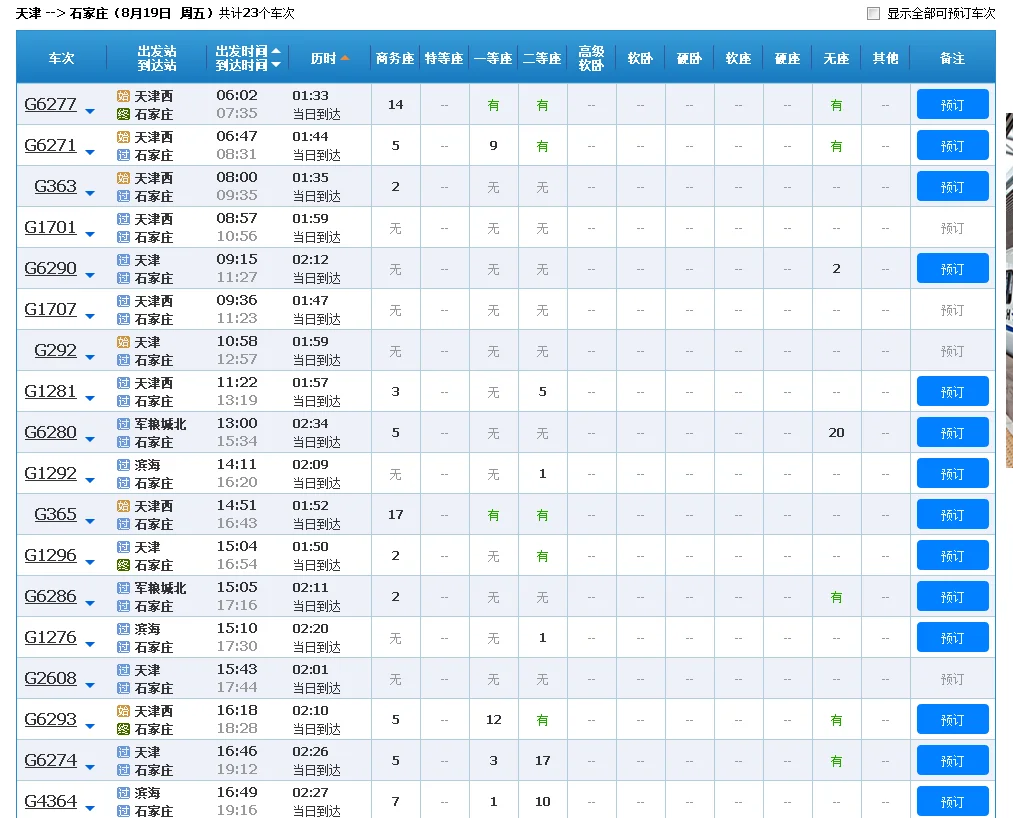Click the 始 badge beside G6280's 军粮城北
Viewport: 1013px width, 818px height.
(122, 424)
